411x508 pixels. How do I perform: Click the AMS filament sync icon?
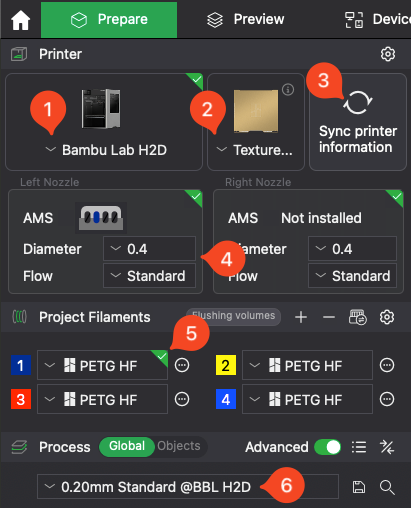(358, 317)
